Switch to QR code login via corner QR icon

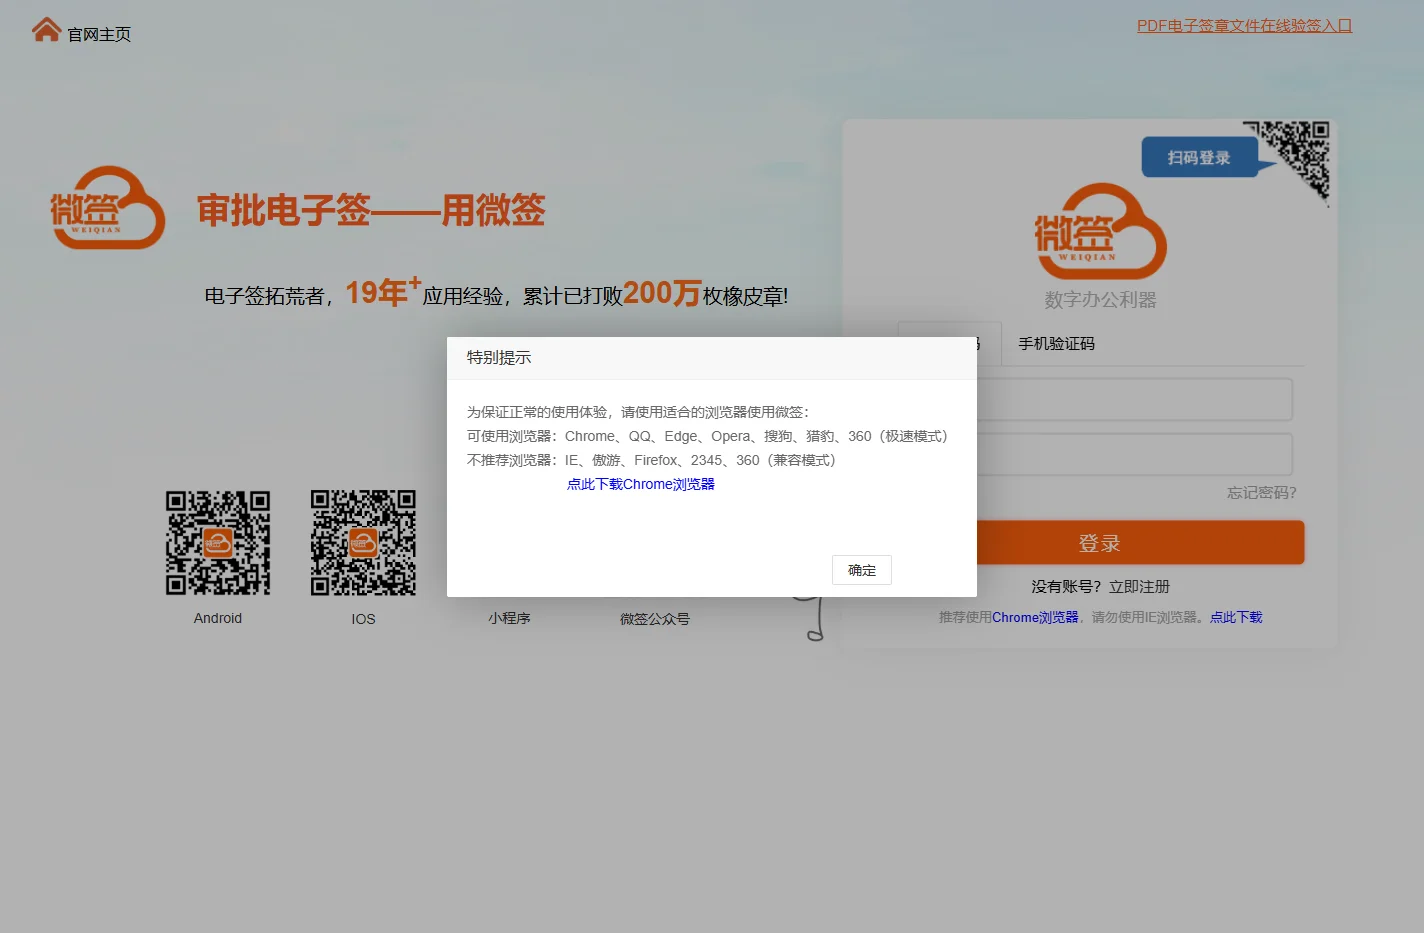point(1299,154)
